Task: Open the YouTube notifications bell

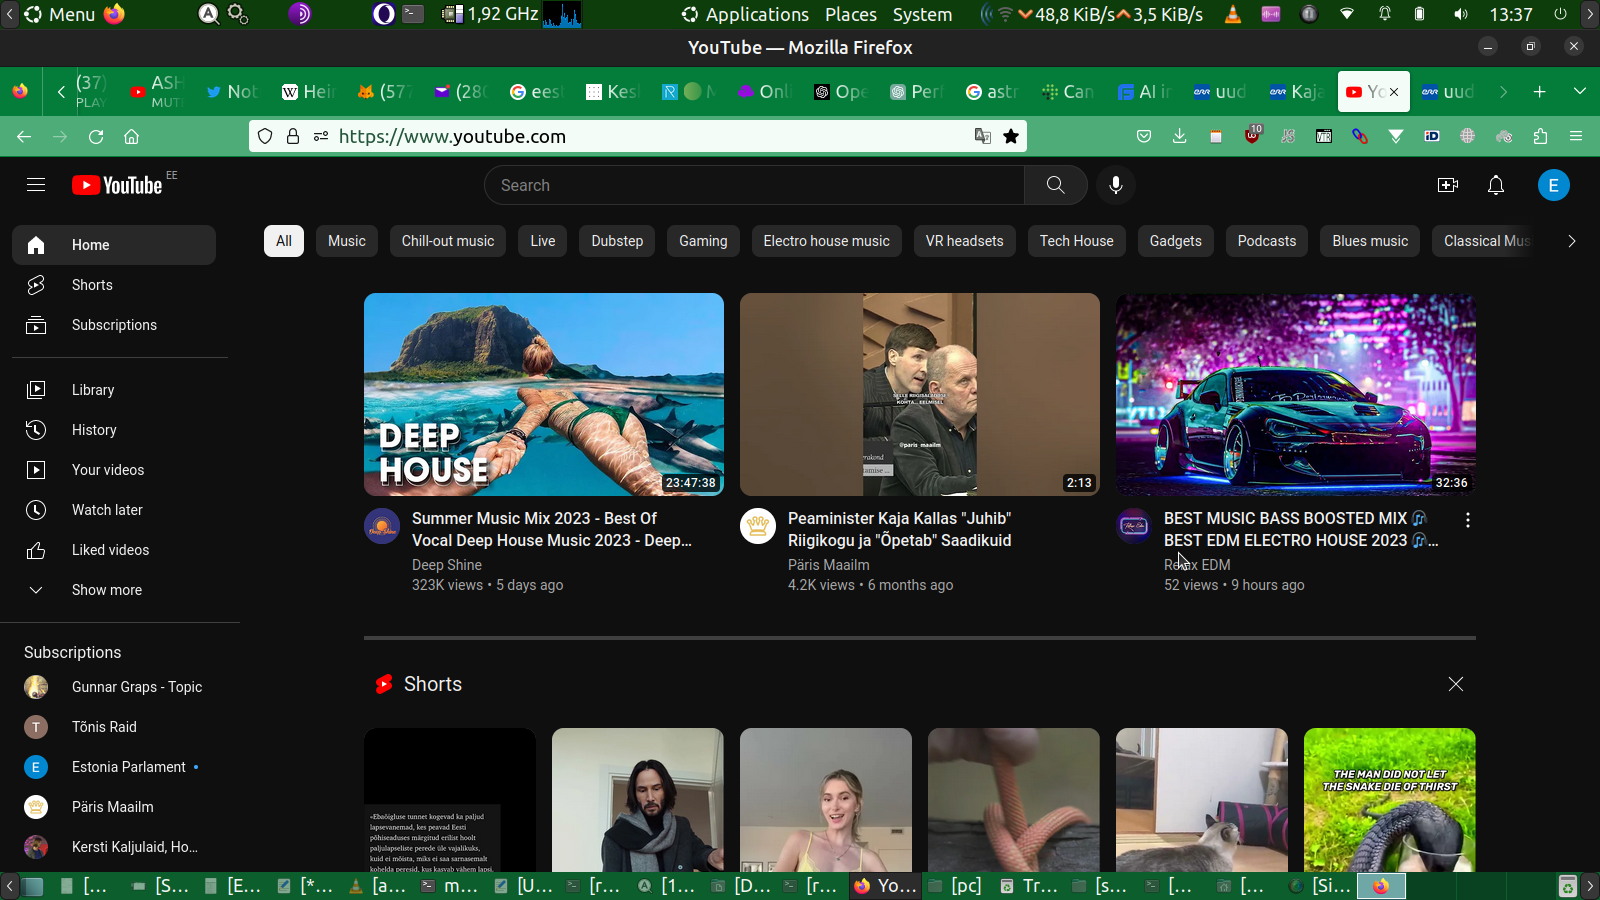Action: 1495,185
